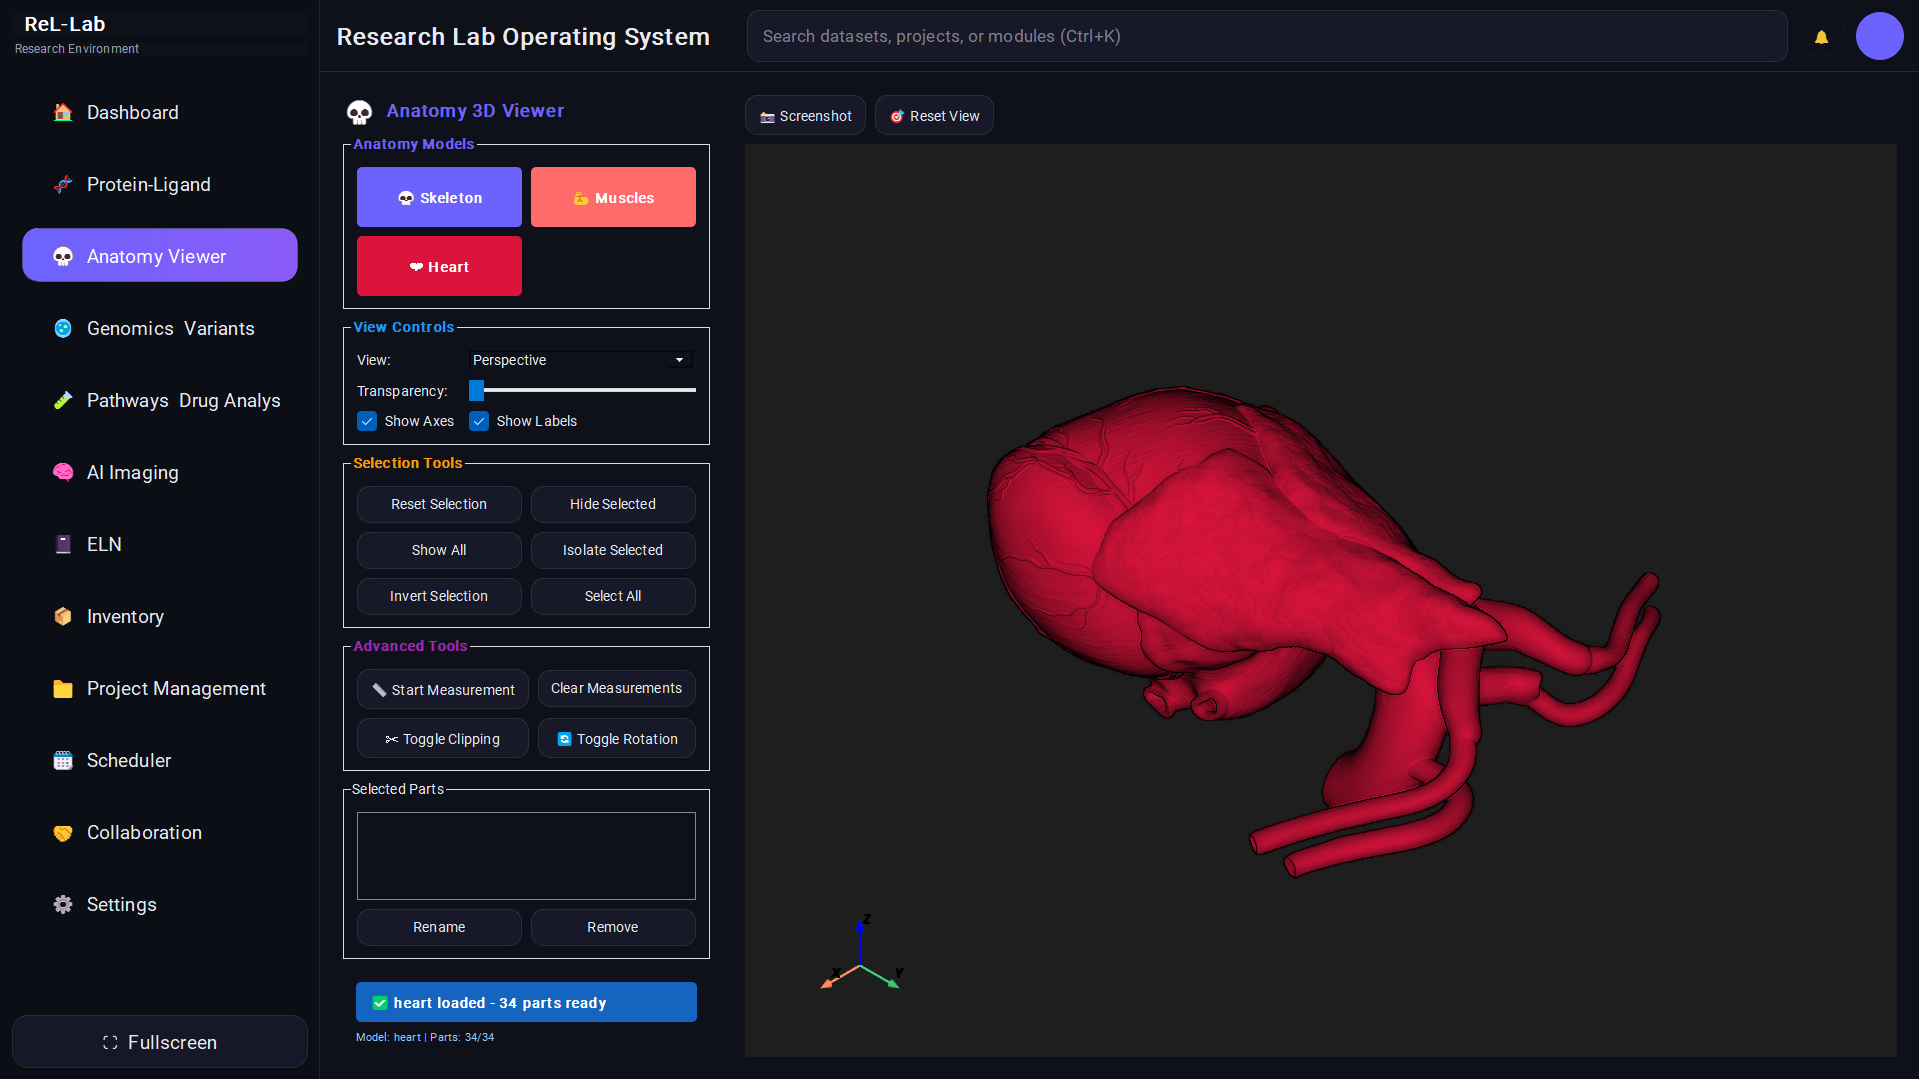Click Show All button
The width and height of the screenshot is (1919, 1079).
439,551
